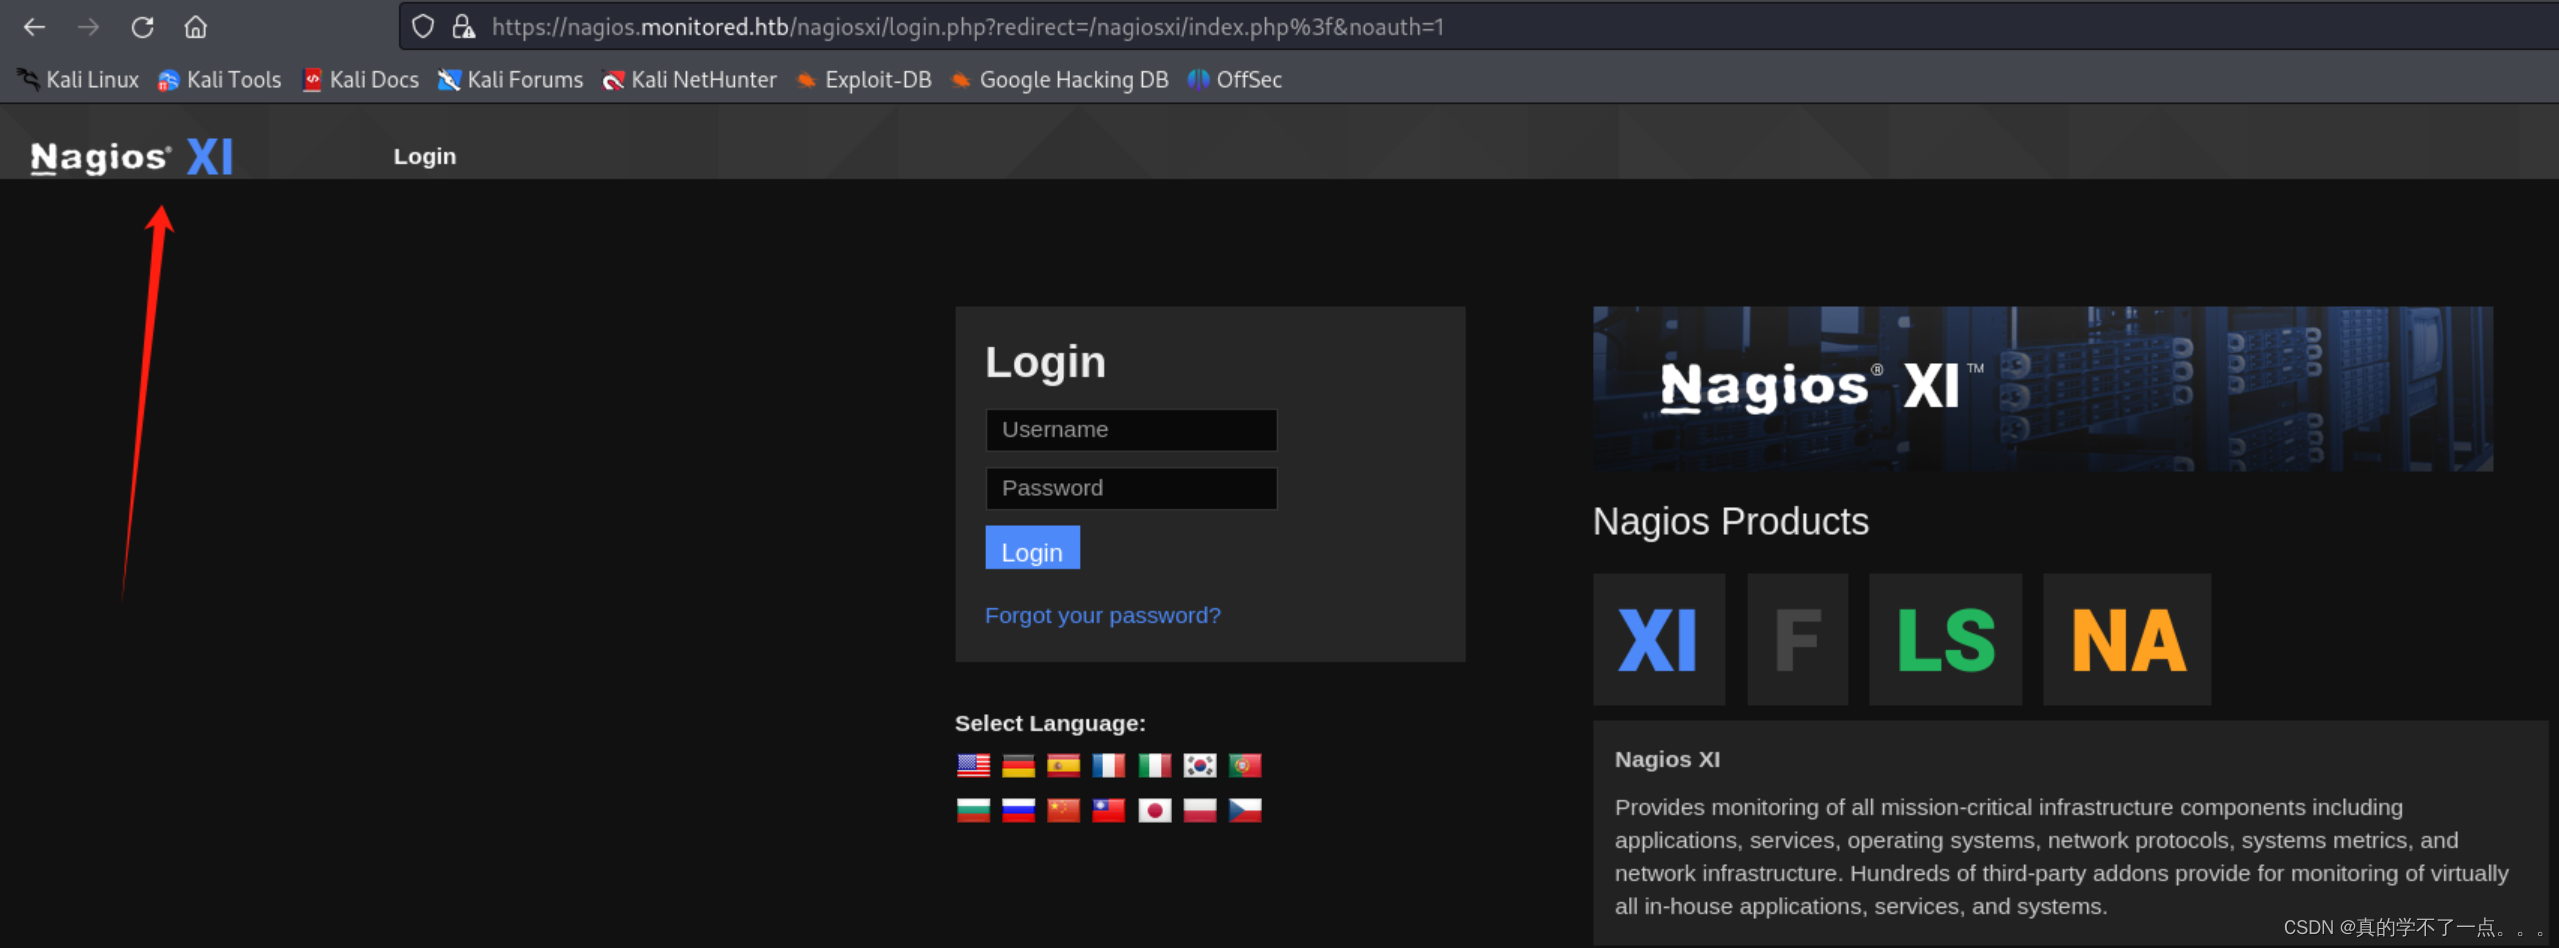
Task: Click the browser back arrow
Action: coord(35,27)
